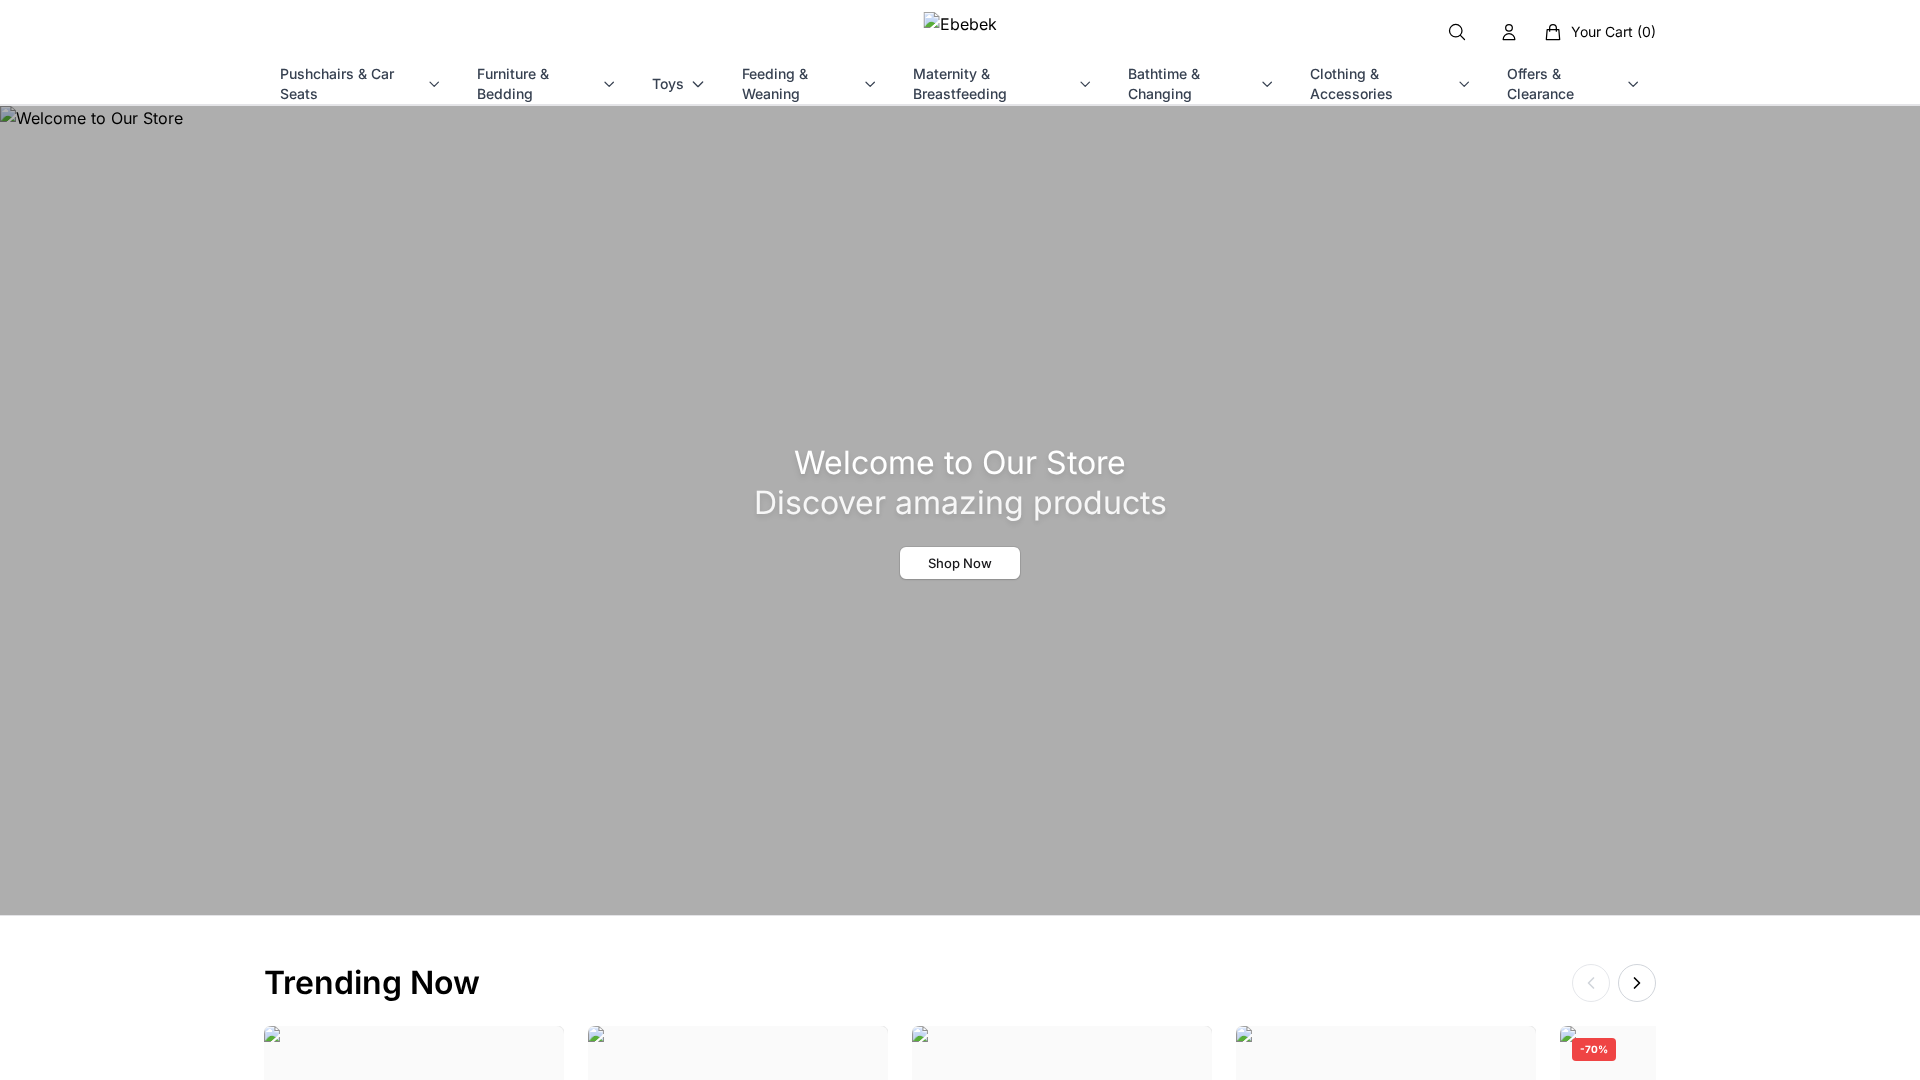Expand Feeding & Weaning chevron
1920x1080 pixels.
click(870, 84)
